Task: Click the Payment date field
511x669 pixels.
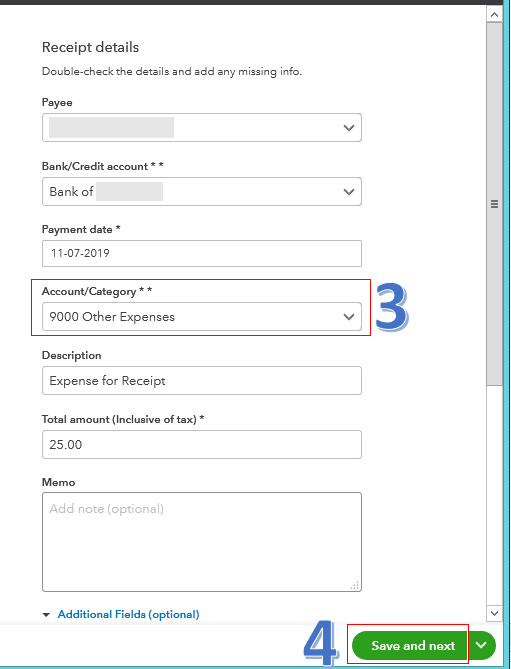Action: (x=202, y=253)
